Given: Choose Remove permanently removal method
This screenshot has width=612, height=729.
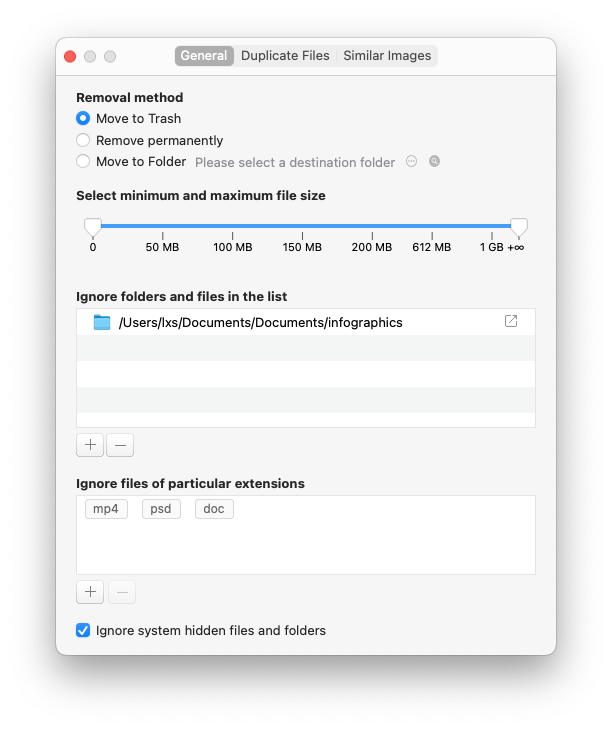Looking at the screenshot, I should [x=83, y=140].
